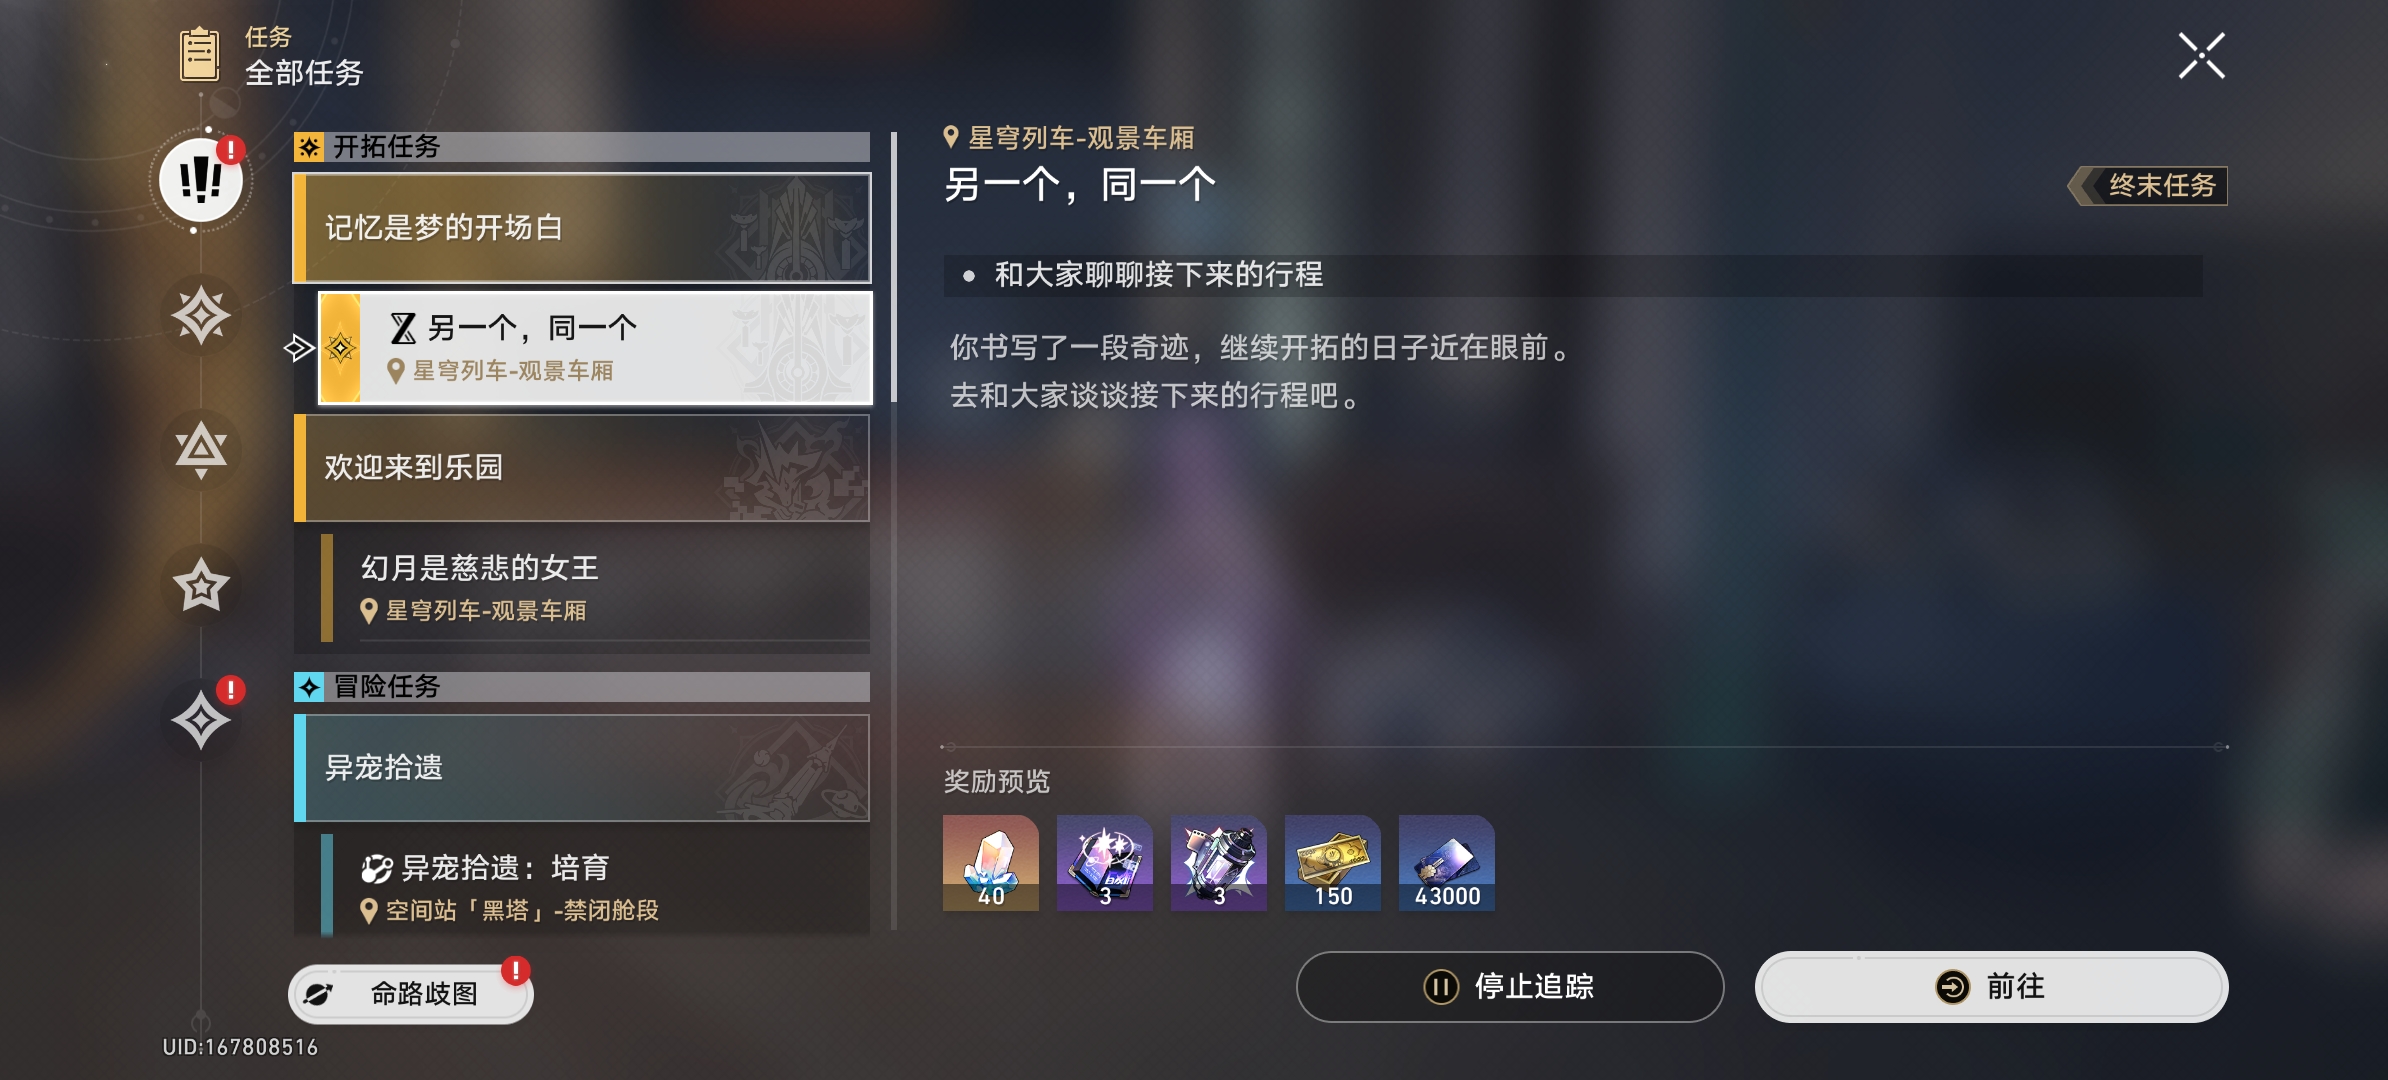Select the adventure mission diamond filter icon

(x=201, y=720)
